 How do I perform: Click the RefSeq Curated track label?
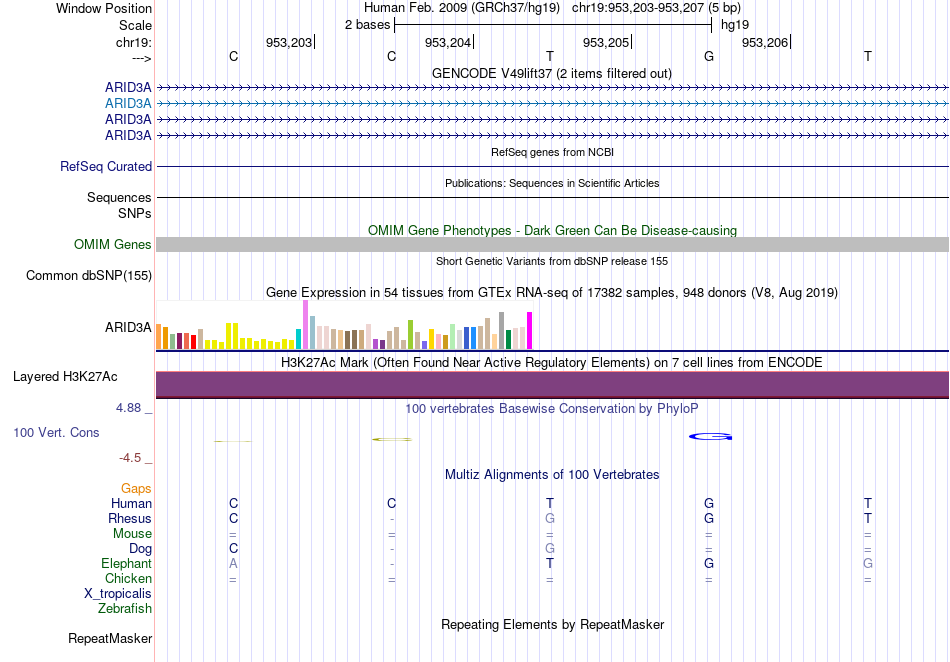106,167
